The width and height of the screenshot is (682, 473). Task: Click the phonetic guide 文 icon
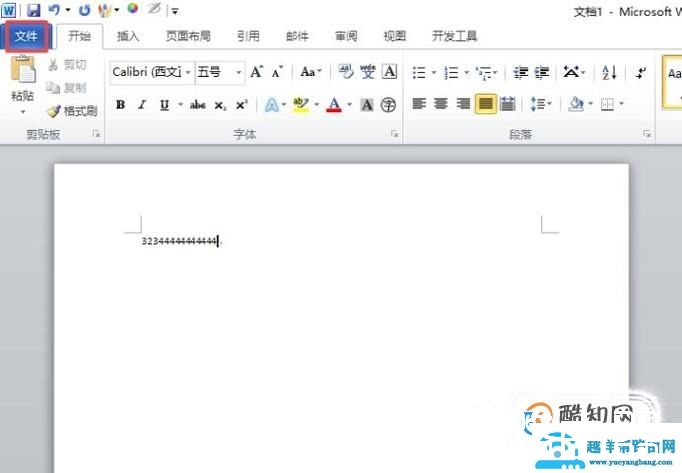368,72
